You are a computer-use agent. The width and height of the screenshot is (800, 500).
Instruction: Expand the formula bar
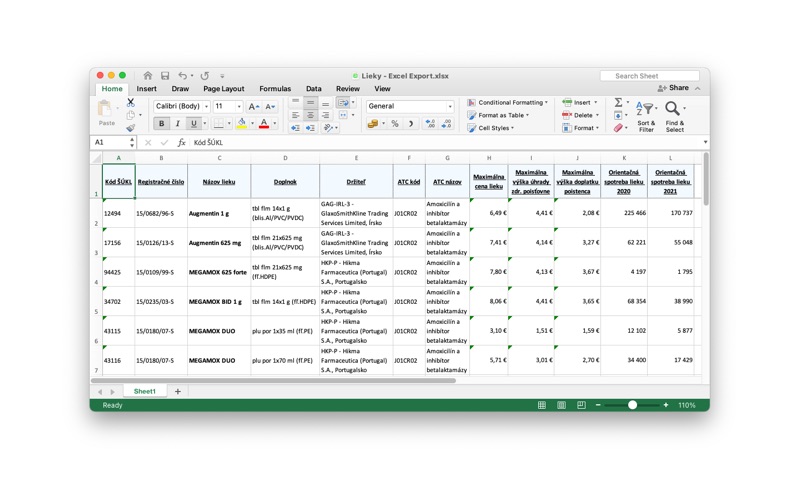[x=705, y=142]
